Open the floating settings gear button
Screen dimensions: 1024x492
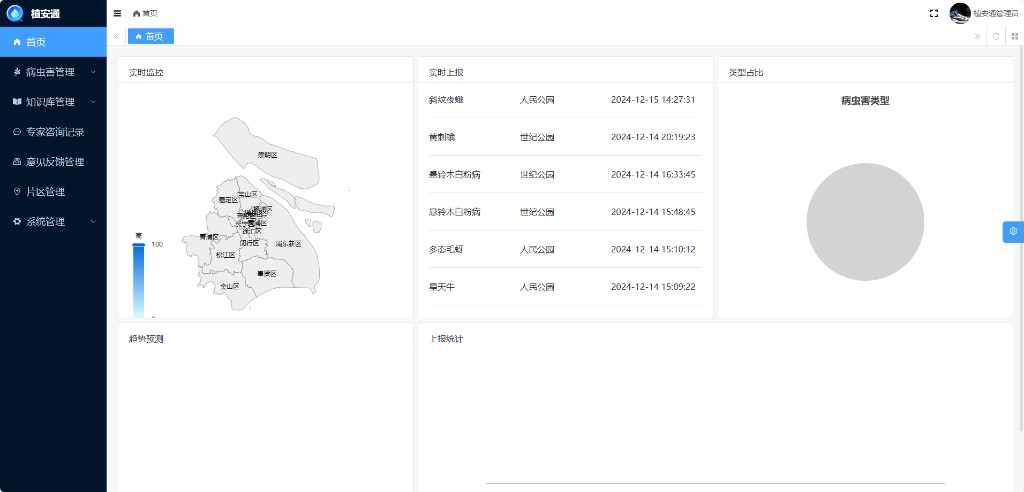1013,231
